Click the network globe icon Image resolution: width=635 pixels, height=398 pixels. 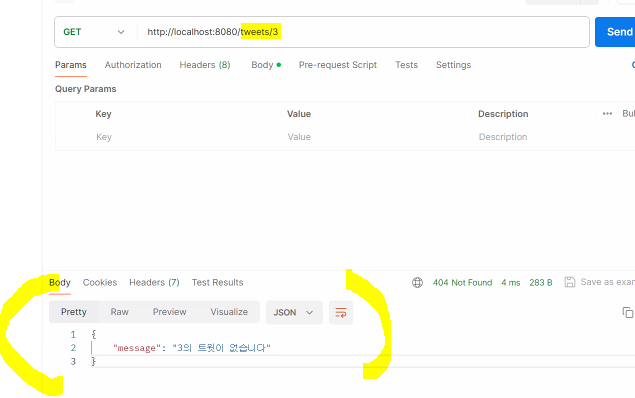(417, 282)
